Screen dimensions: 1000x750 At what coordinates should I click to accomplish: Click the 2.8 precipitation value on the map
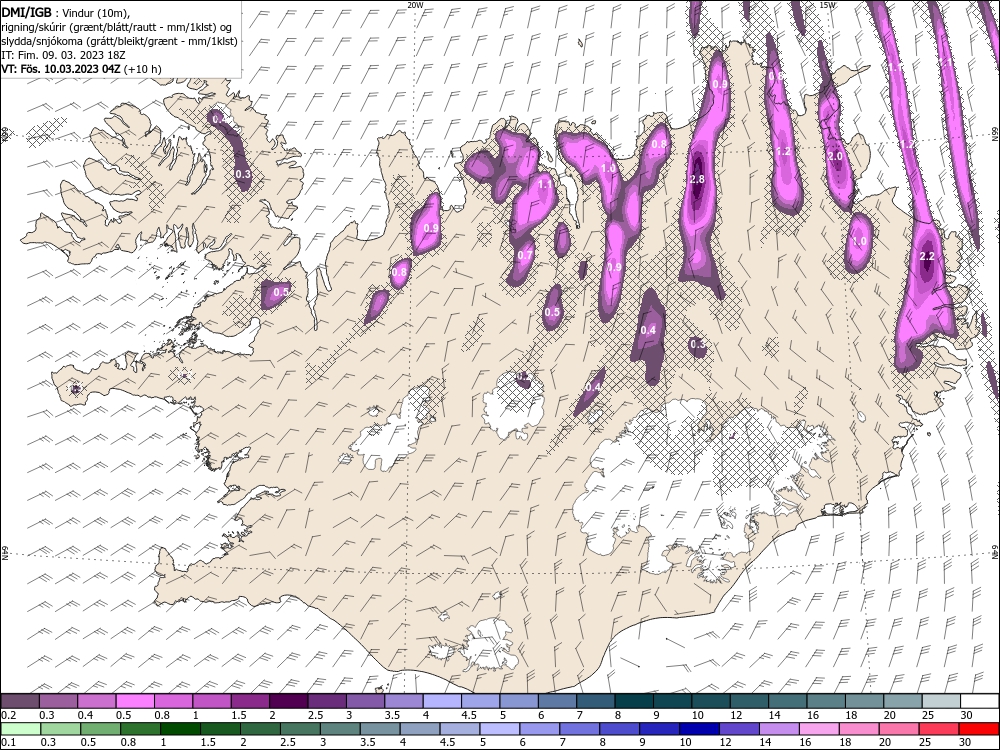click(697, 179)
